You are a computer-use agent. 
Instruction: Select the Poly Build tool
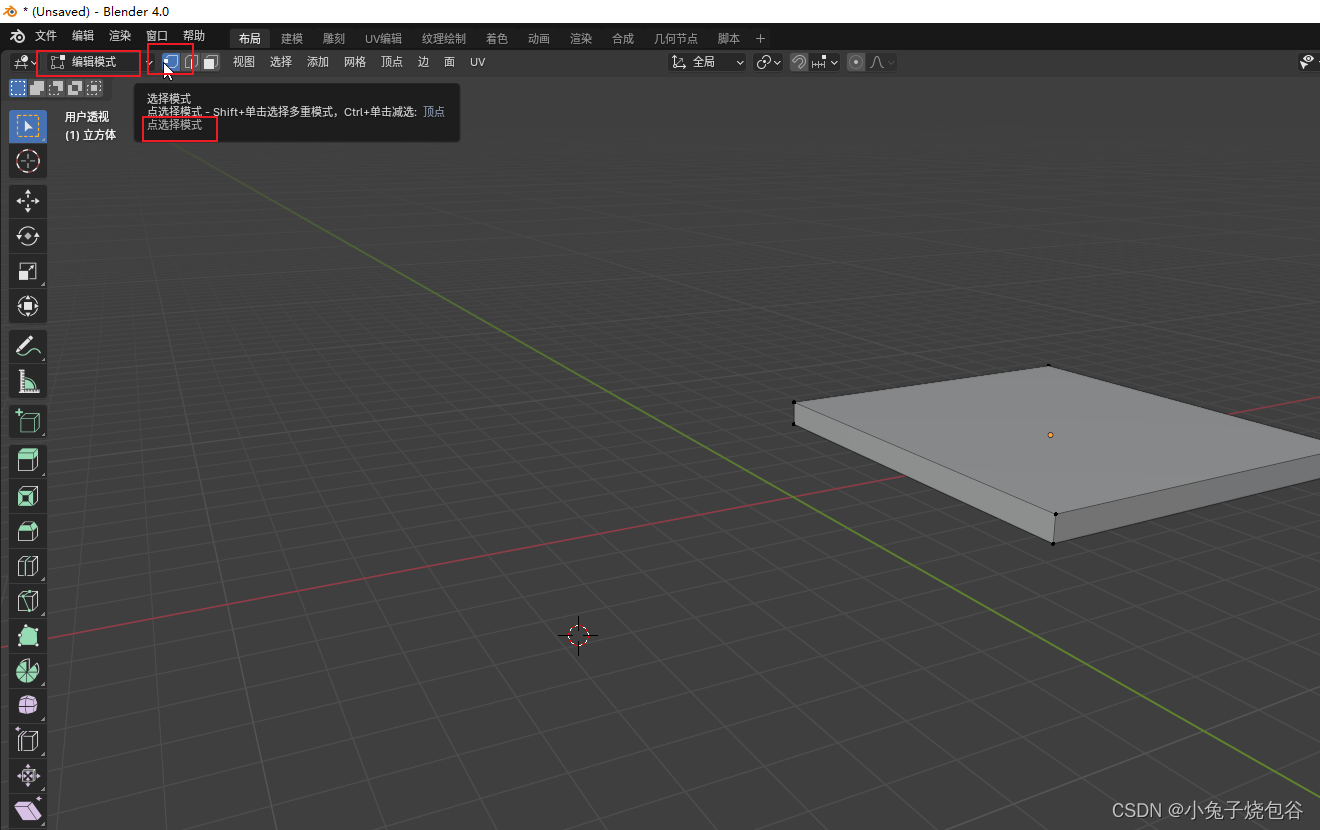pos(28,636)
